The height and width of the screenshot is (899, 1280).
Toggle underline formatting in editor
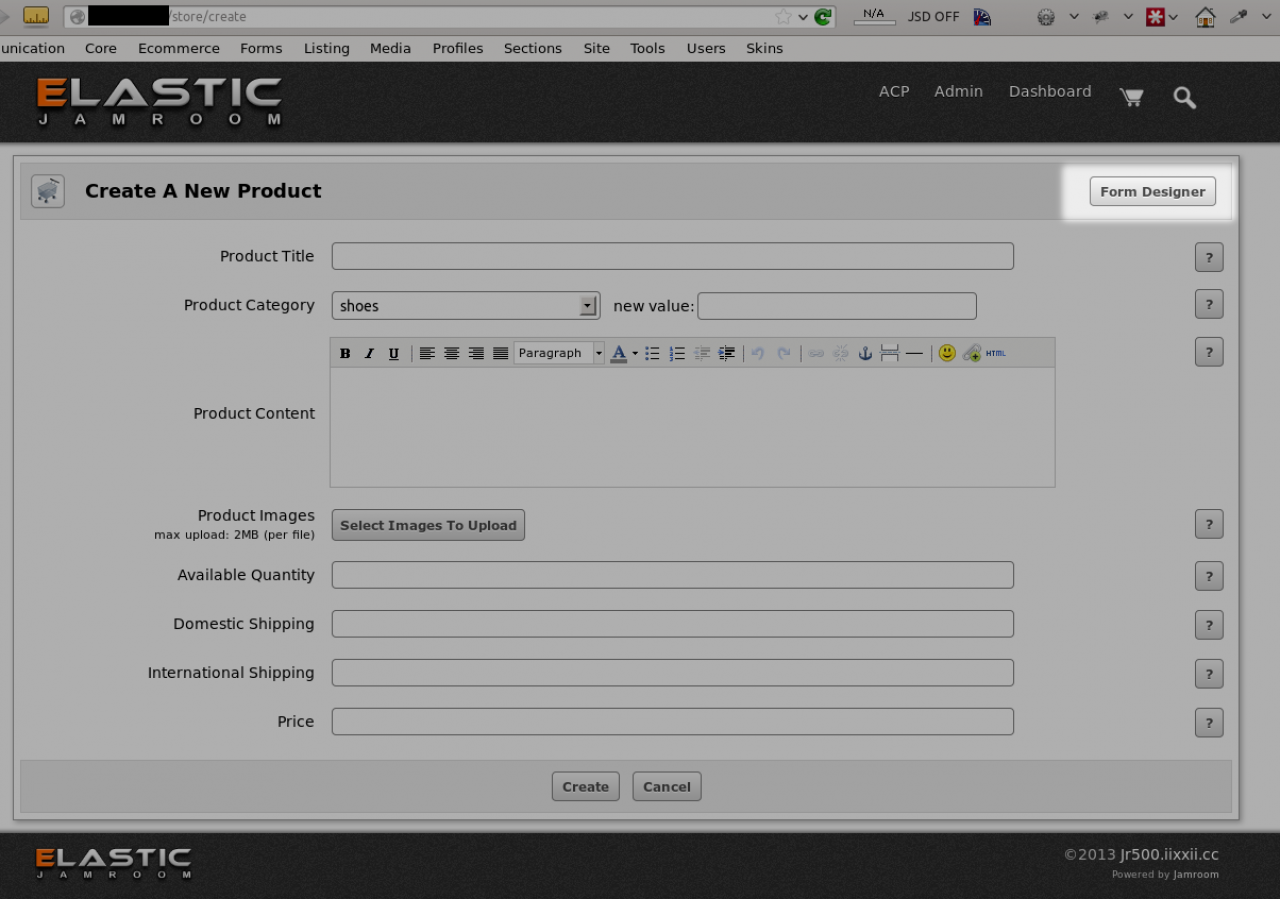[394, 353]
